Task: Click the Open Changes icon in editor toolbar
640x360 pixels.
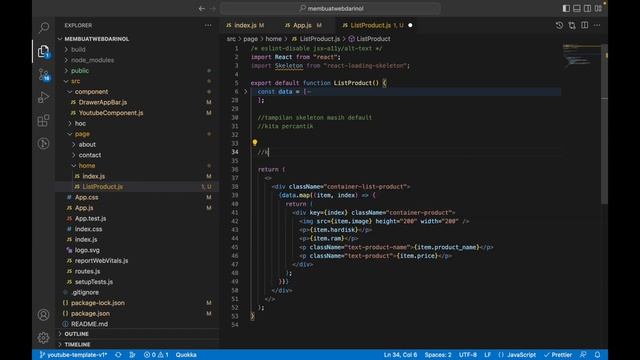Action: pos(572,25)
